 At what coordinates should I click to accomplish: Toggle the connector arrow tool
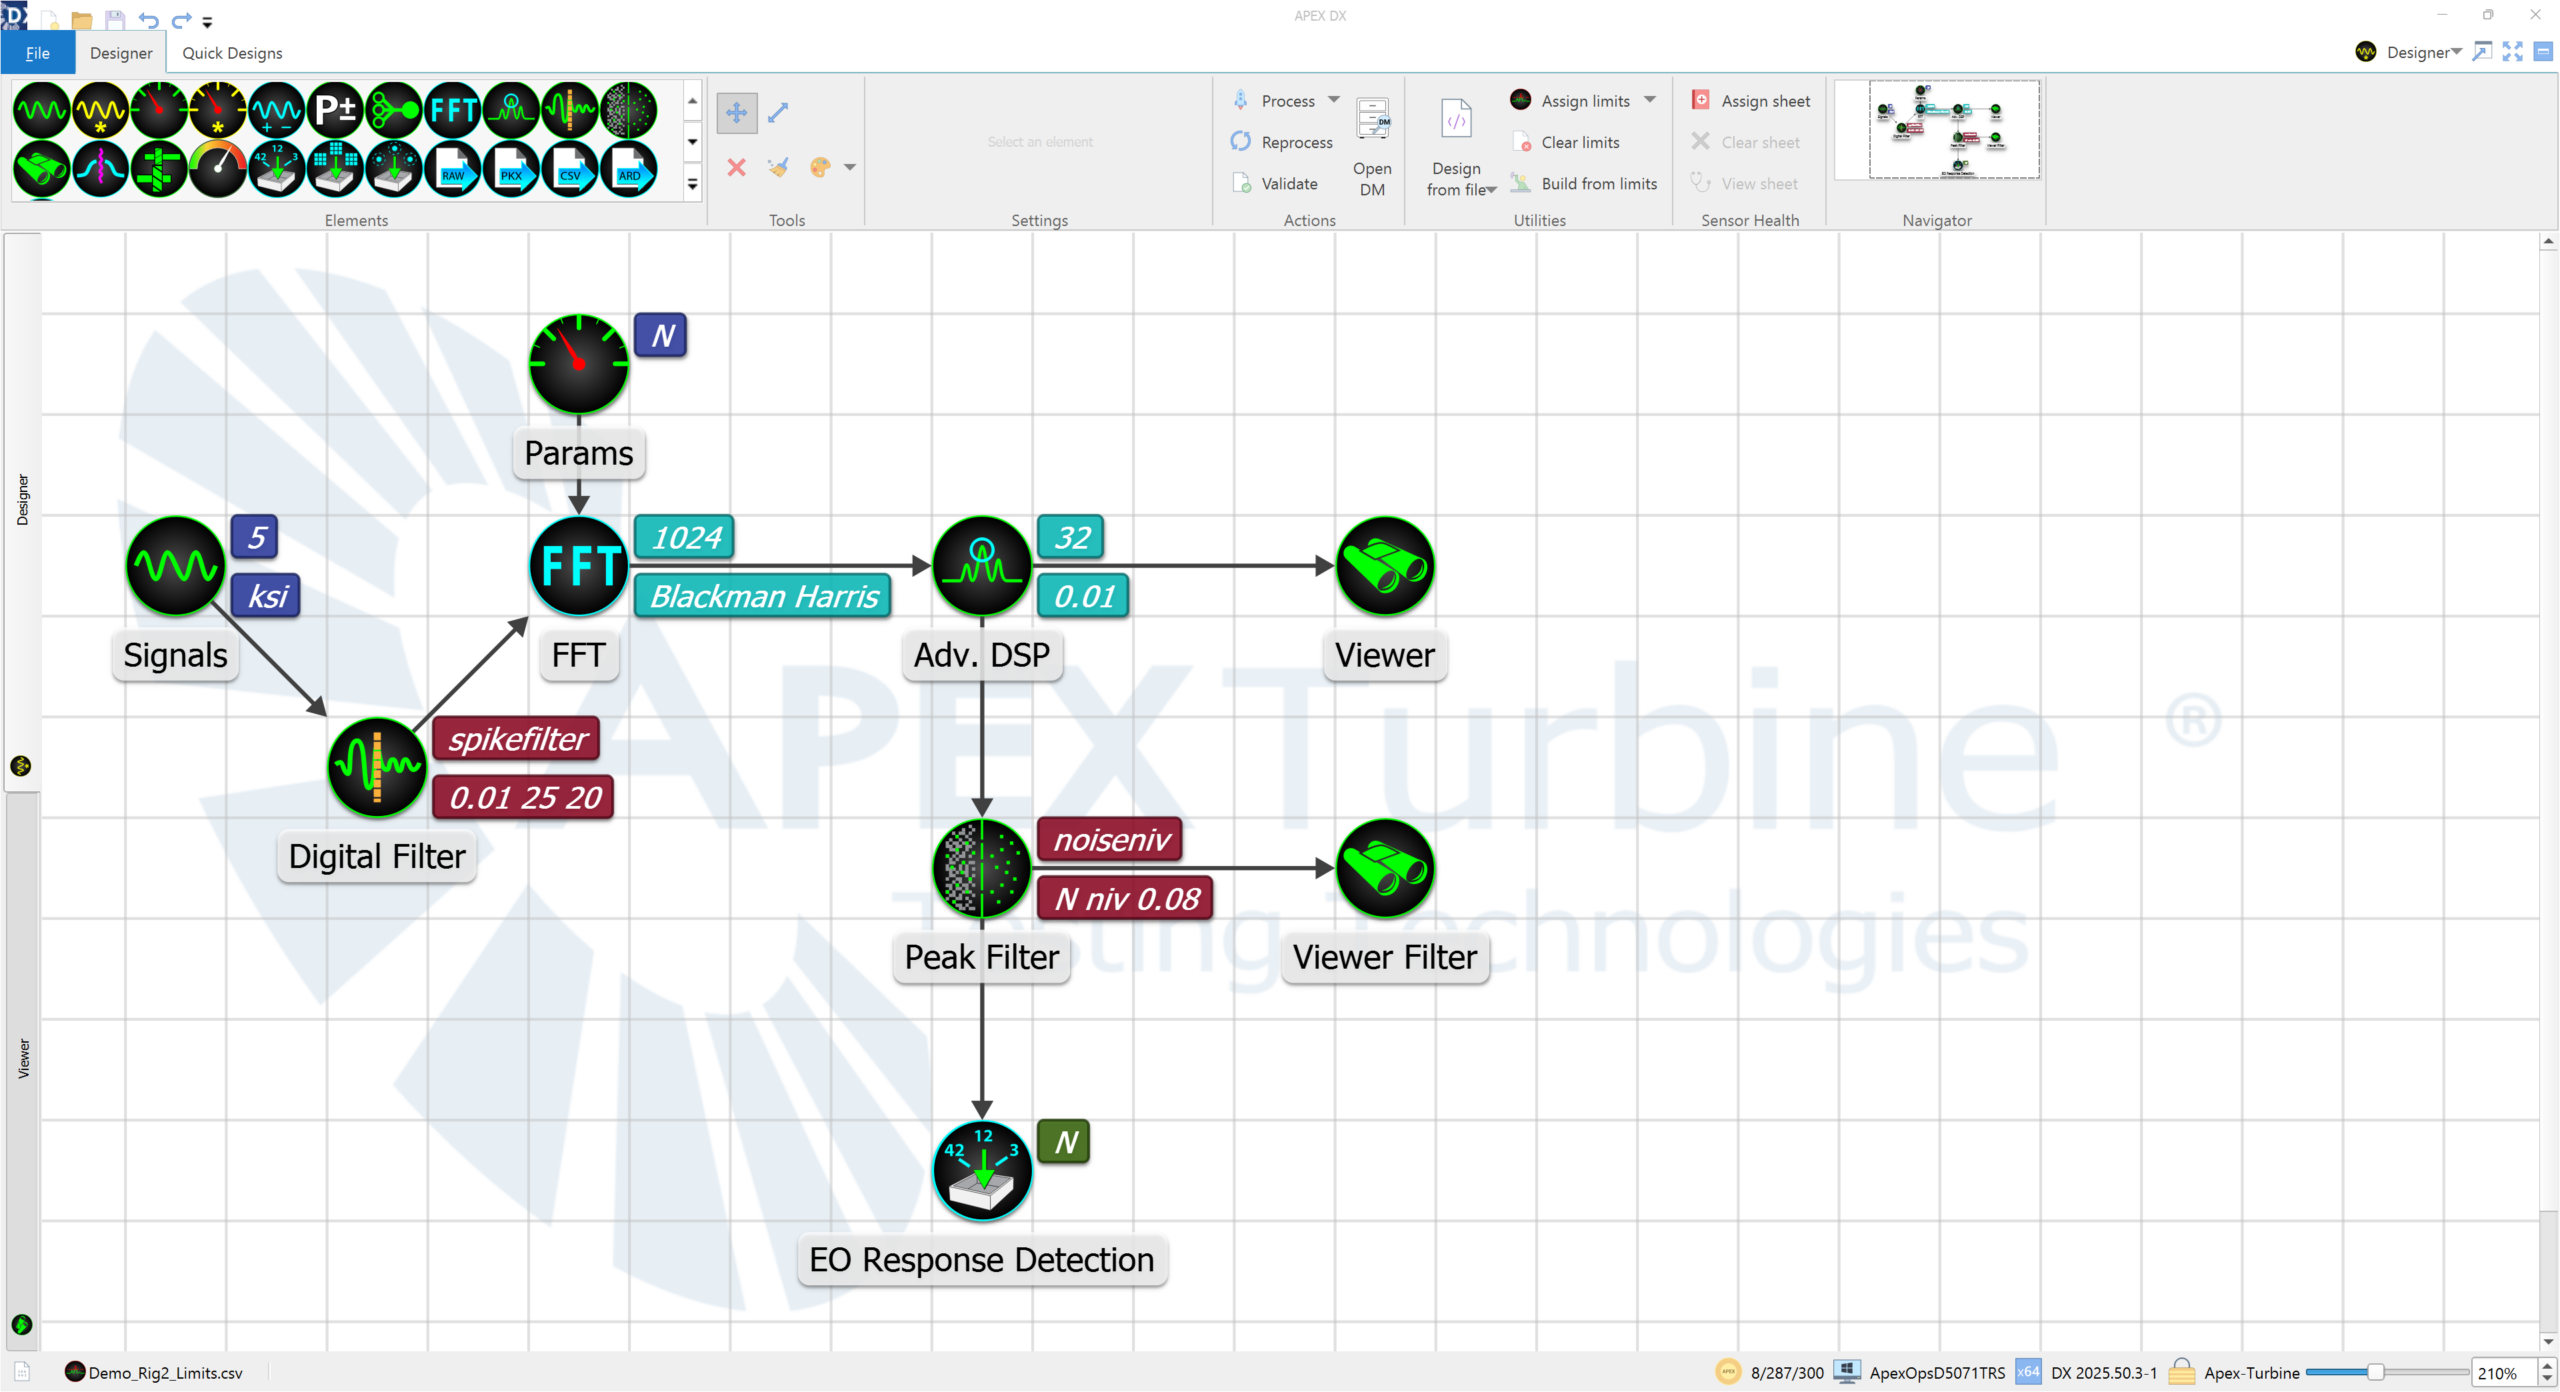pos(778,113)
